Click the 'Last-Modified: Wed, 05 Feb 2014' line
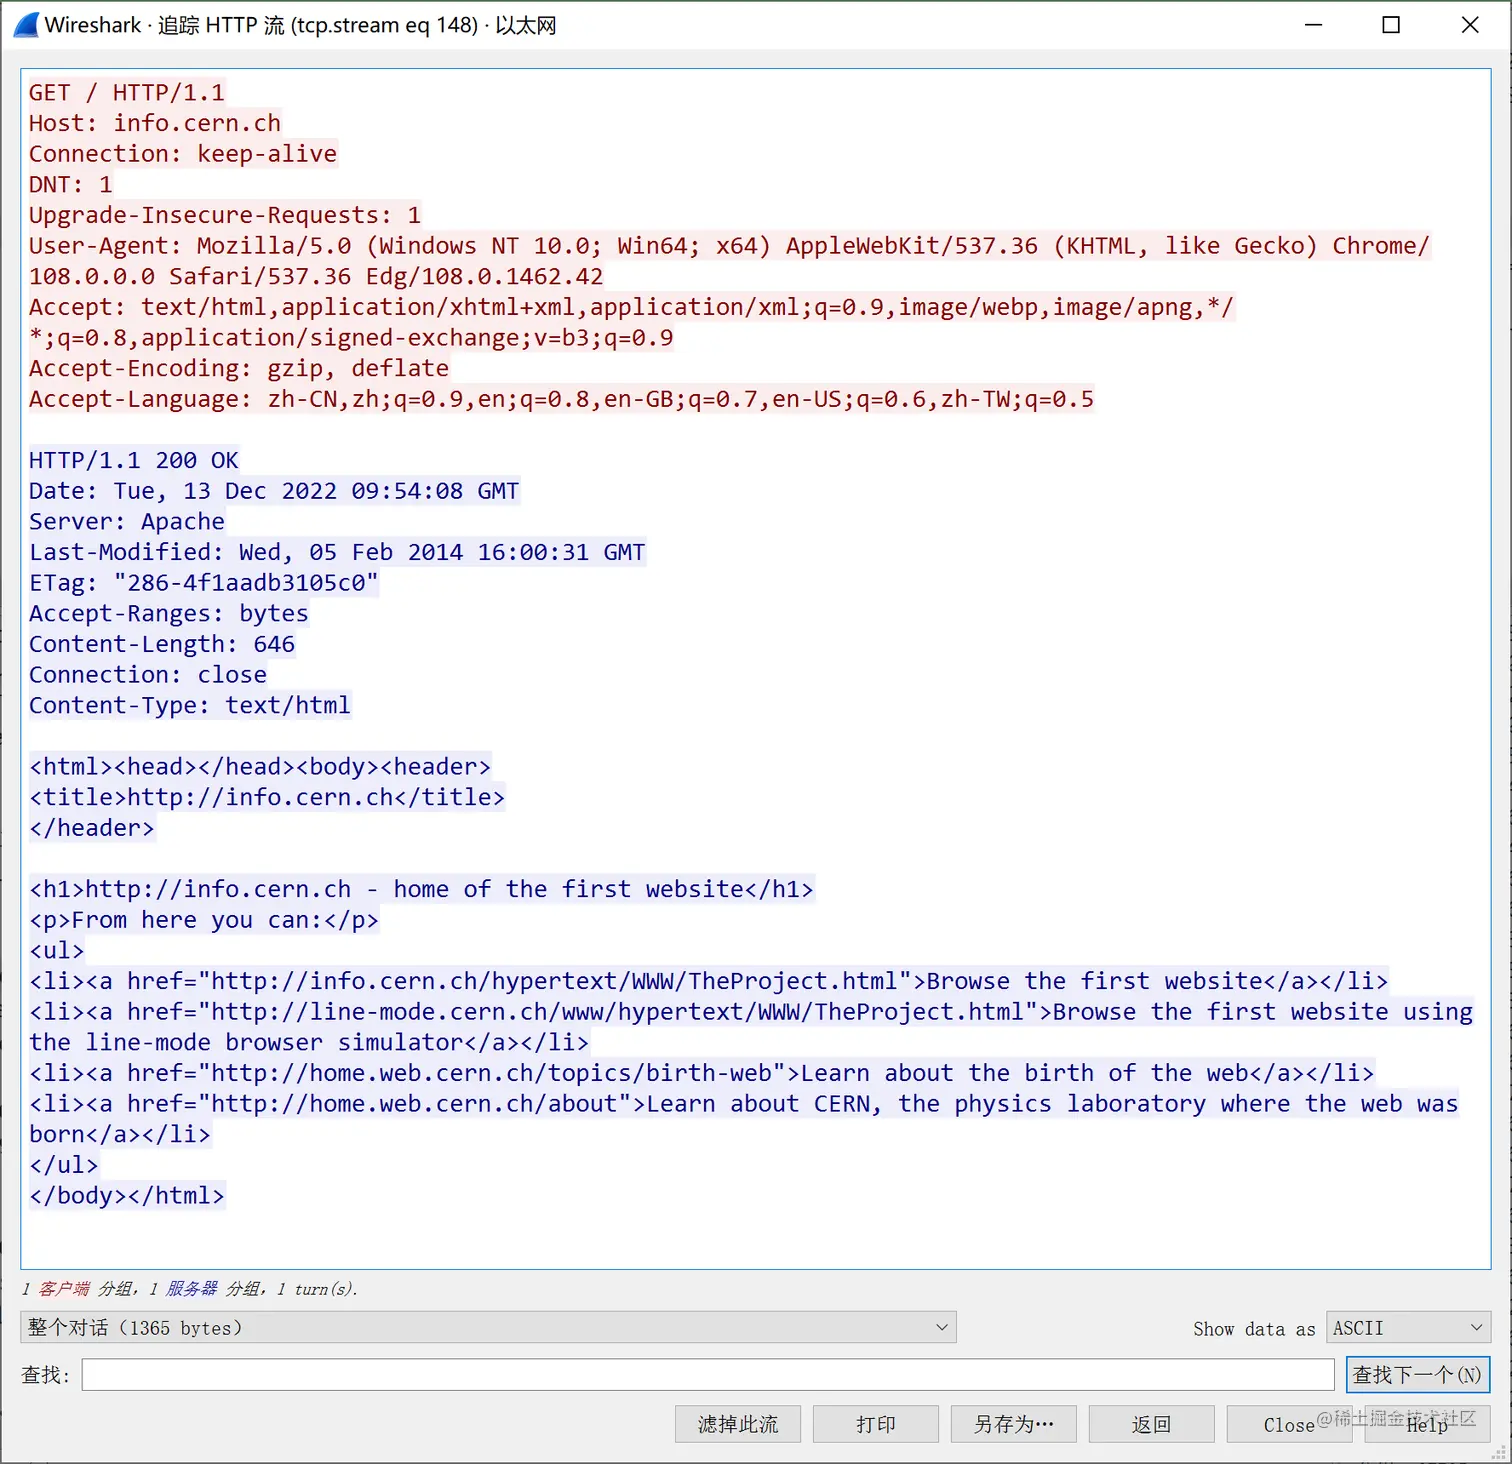 338,552
